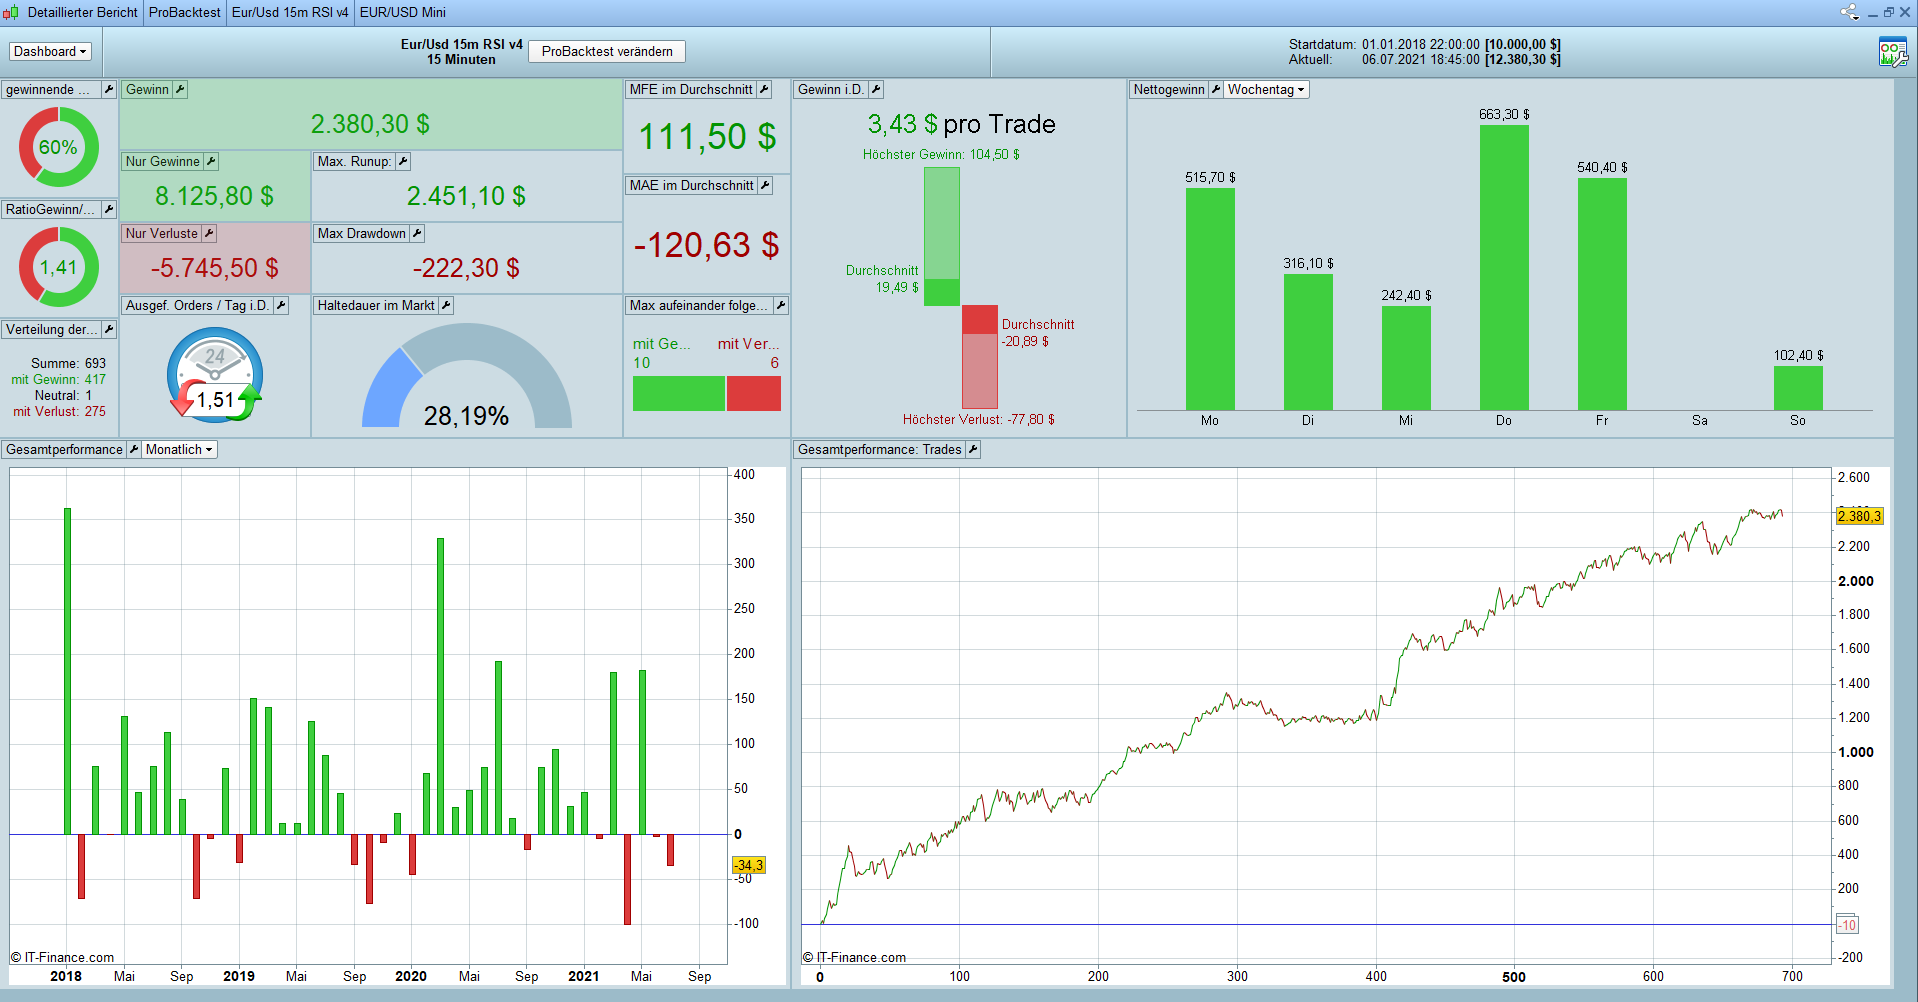Click the ProBacktest verändern button
Image resolution: width=1918 pixels, height=1002 pixels.
(607, 51)
